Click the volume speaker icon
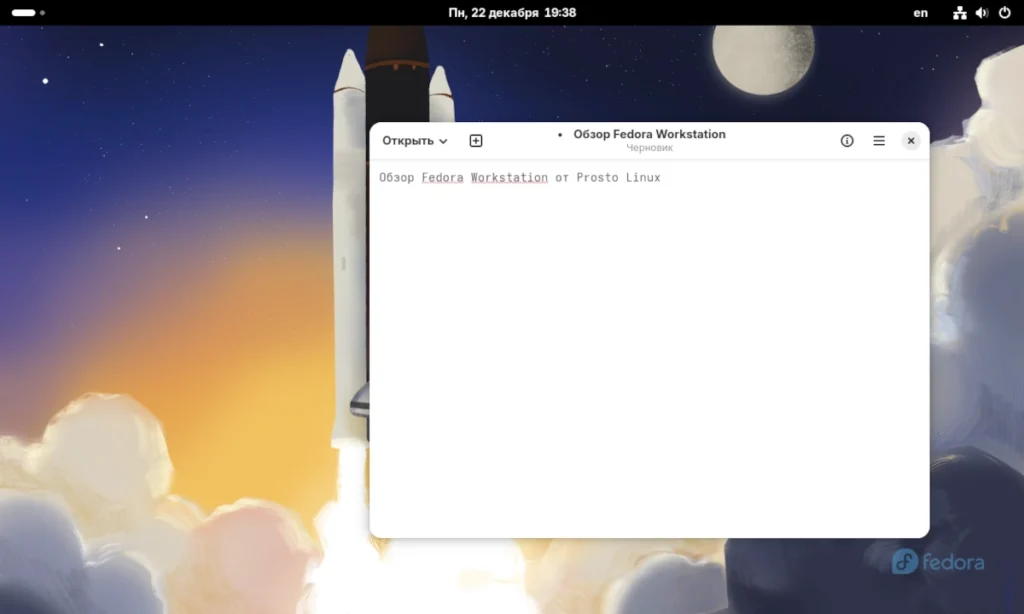The height and width of the screenshot is (614, 1024). tap(982, 12)
